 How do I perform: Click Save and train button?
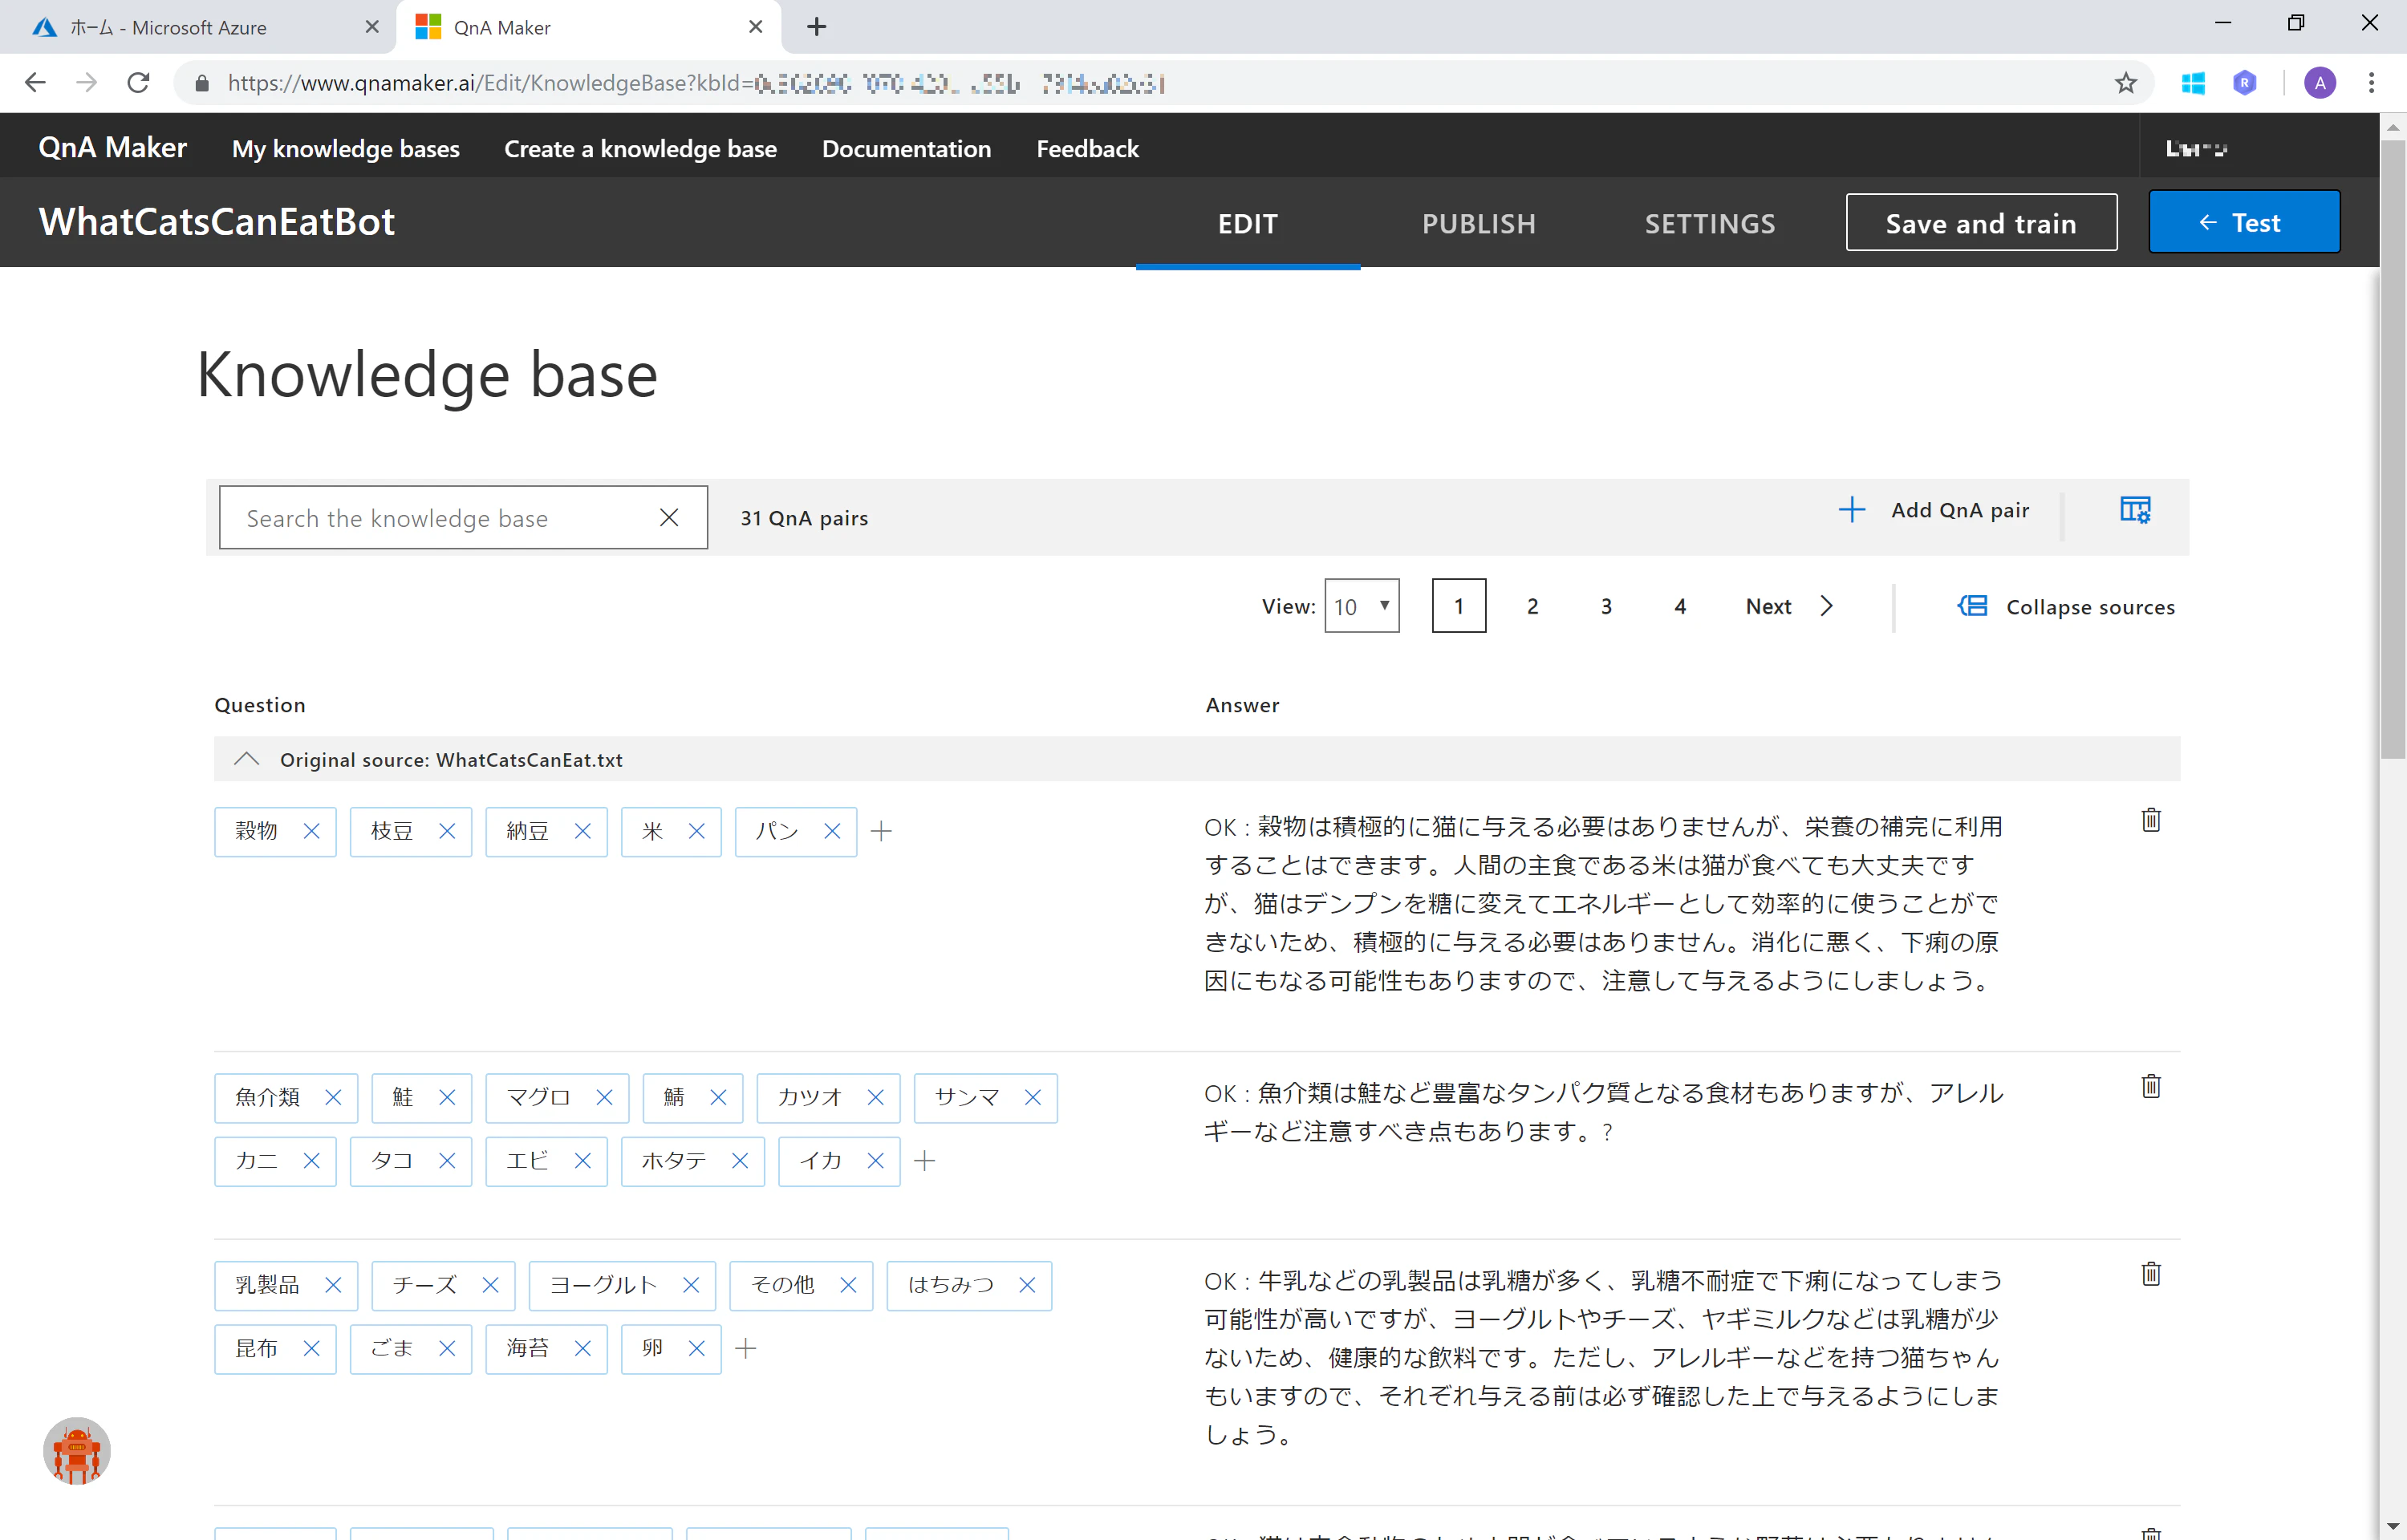pos(1981,223)
